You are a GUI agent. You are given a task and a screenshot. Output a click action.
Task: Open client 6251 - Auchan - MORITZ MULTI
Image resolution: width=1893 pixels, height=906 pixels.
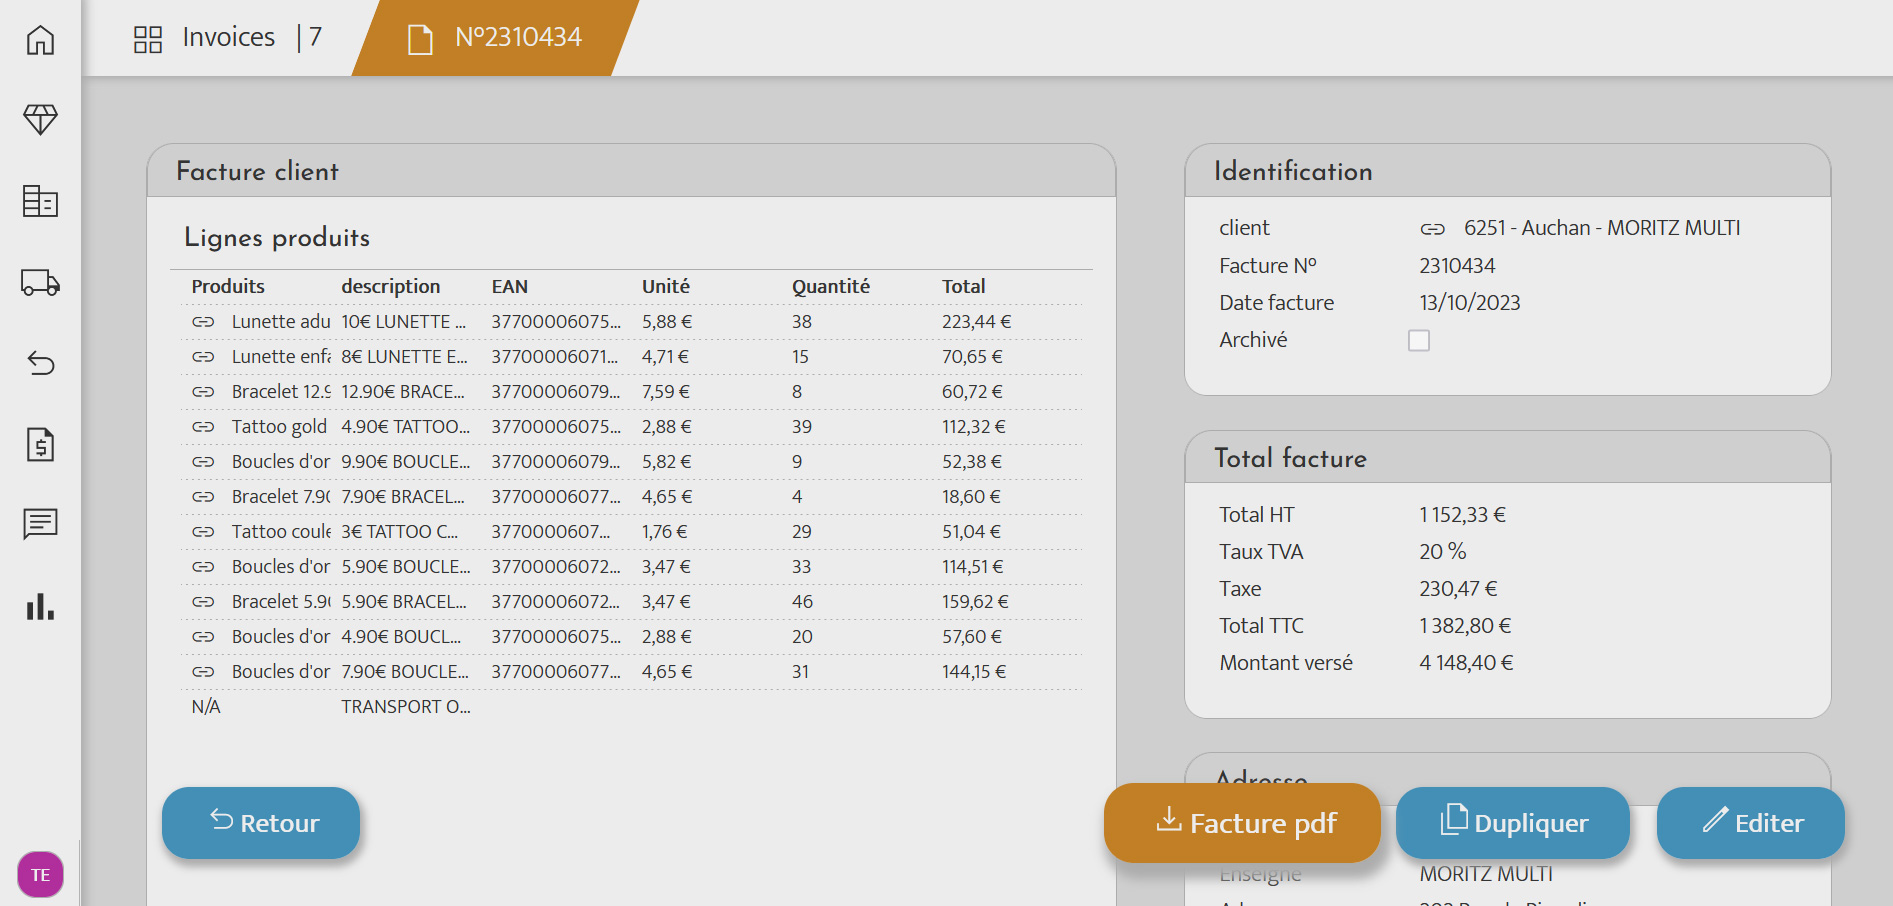1601,228
